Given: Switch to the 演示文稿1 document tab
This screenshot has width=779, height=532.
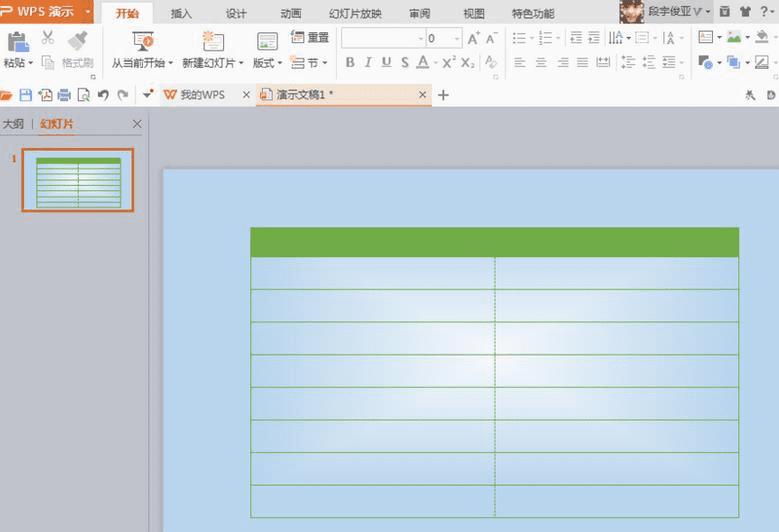Looking at the screenshot, I should [301, 94].
